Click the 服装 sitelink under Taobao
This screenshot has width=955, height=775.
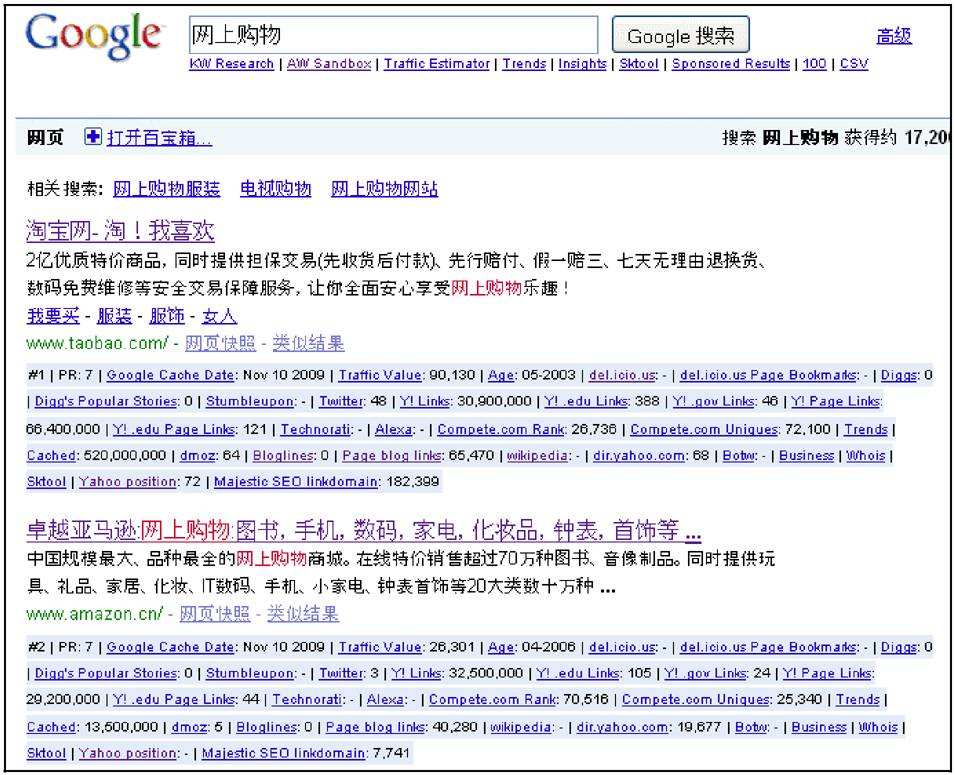pyautogui.click(x=114, y=316)
